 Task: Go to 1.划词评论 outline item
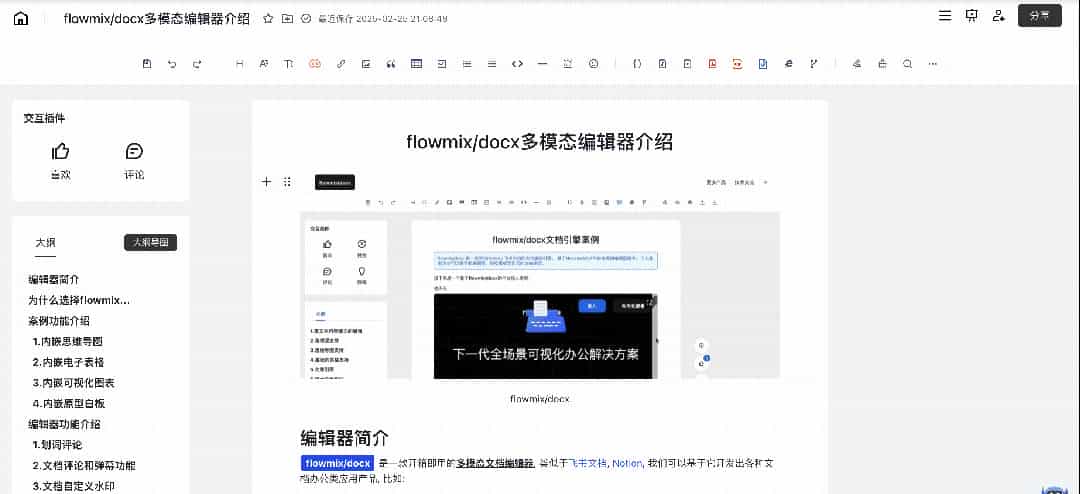(x=57, y=445)
